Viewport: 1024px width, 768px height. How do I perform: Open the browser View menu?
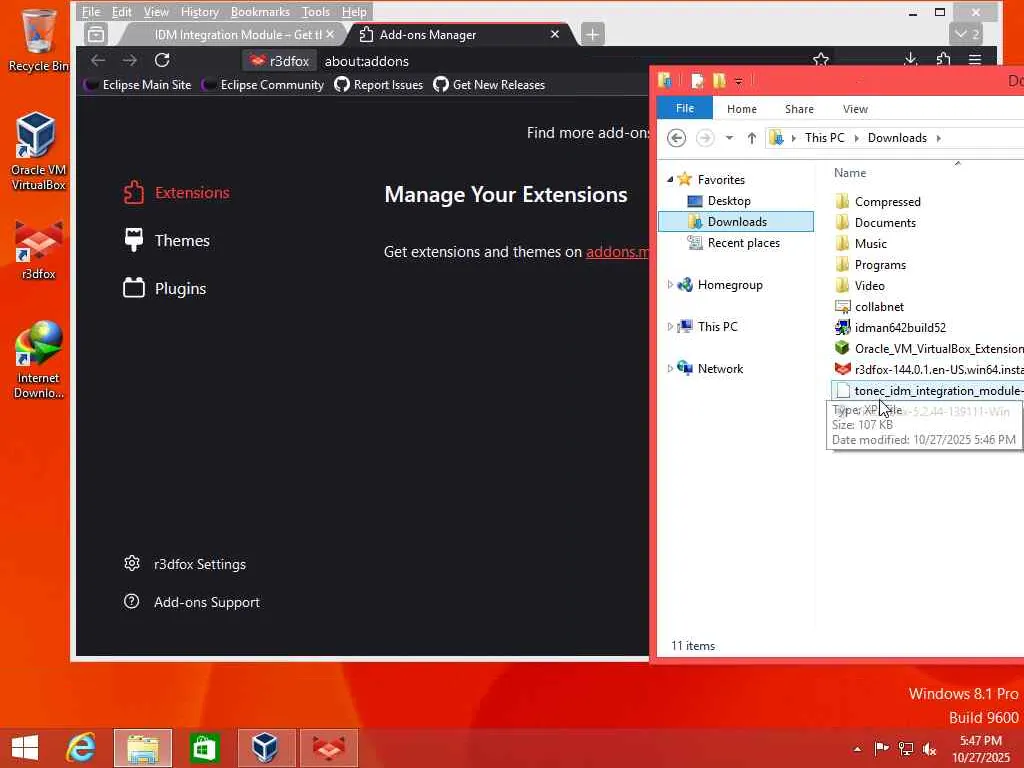pyautogui.click(x=156, y=12)
